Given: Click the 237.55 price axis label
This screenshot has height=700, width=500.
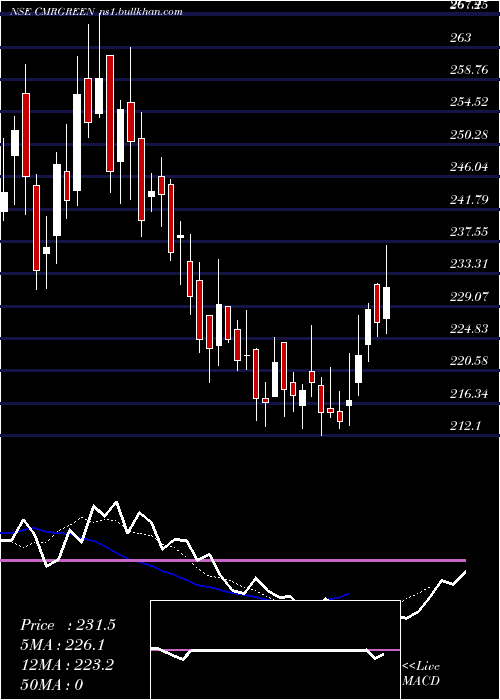Looking at the screenshot, I should pos(469,231).
